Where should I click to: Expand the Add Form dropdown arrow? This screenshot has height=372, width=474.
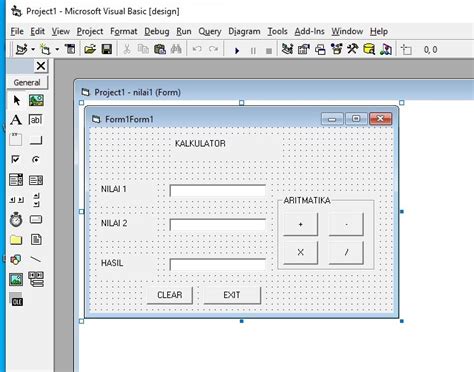[57, 49]
